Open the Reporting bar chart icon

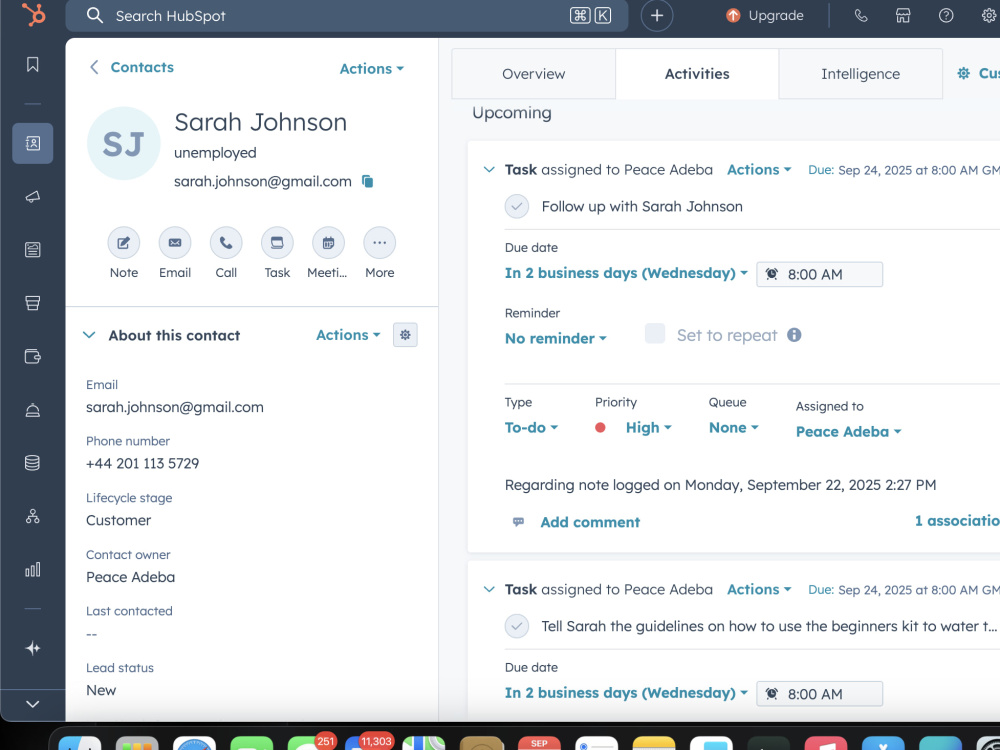pyautogui.click(x=33, y=570)
